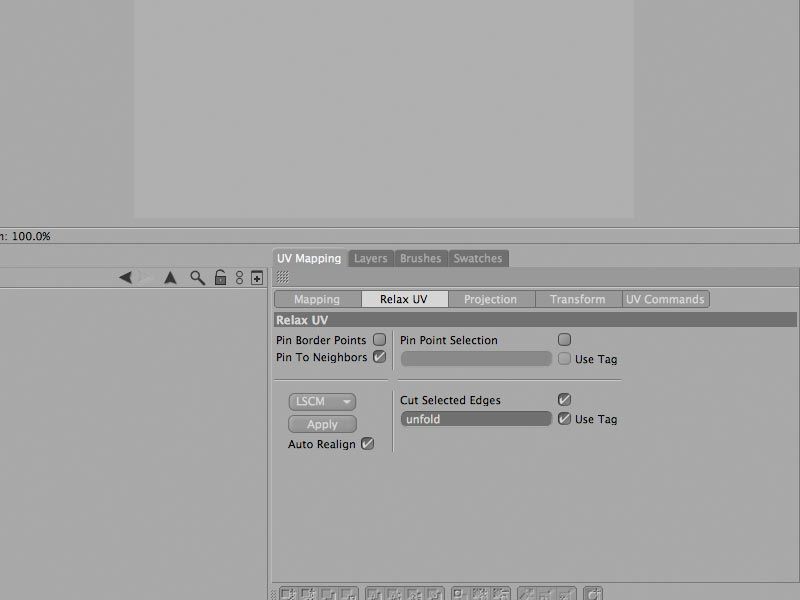This screenshot has width=800, height=600.
Task: Click the Swatches tab
Action: [x=478, y=258]
